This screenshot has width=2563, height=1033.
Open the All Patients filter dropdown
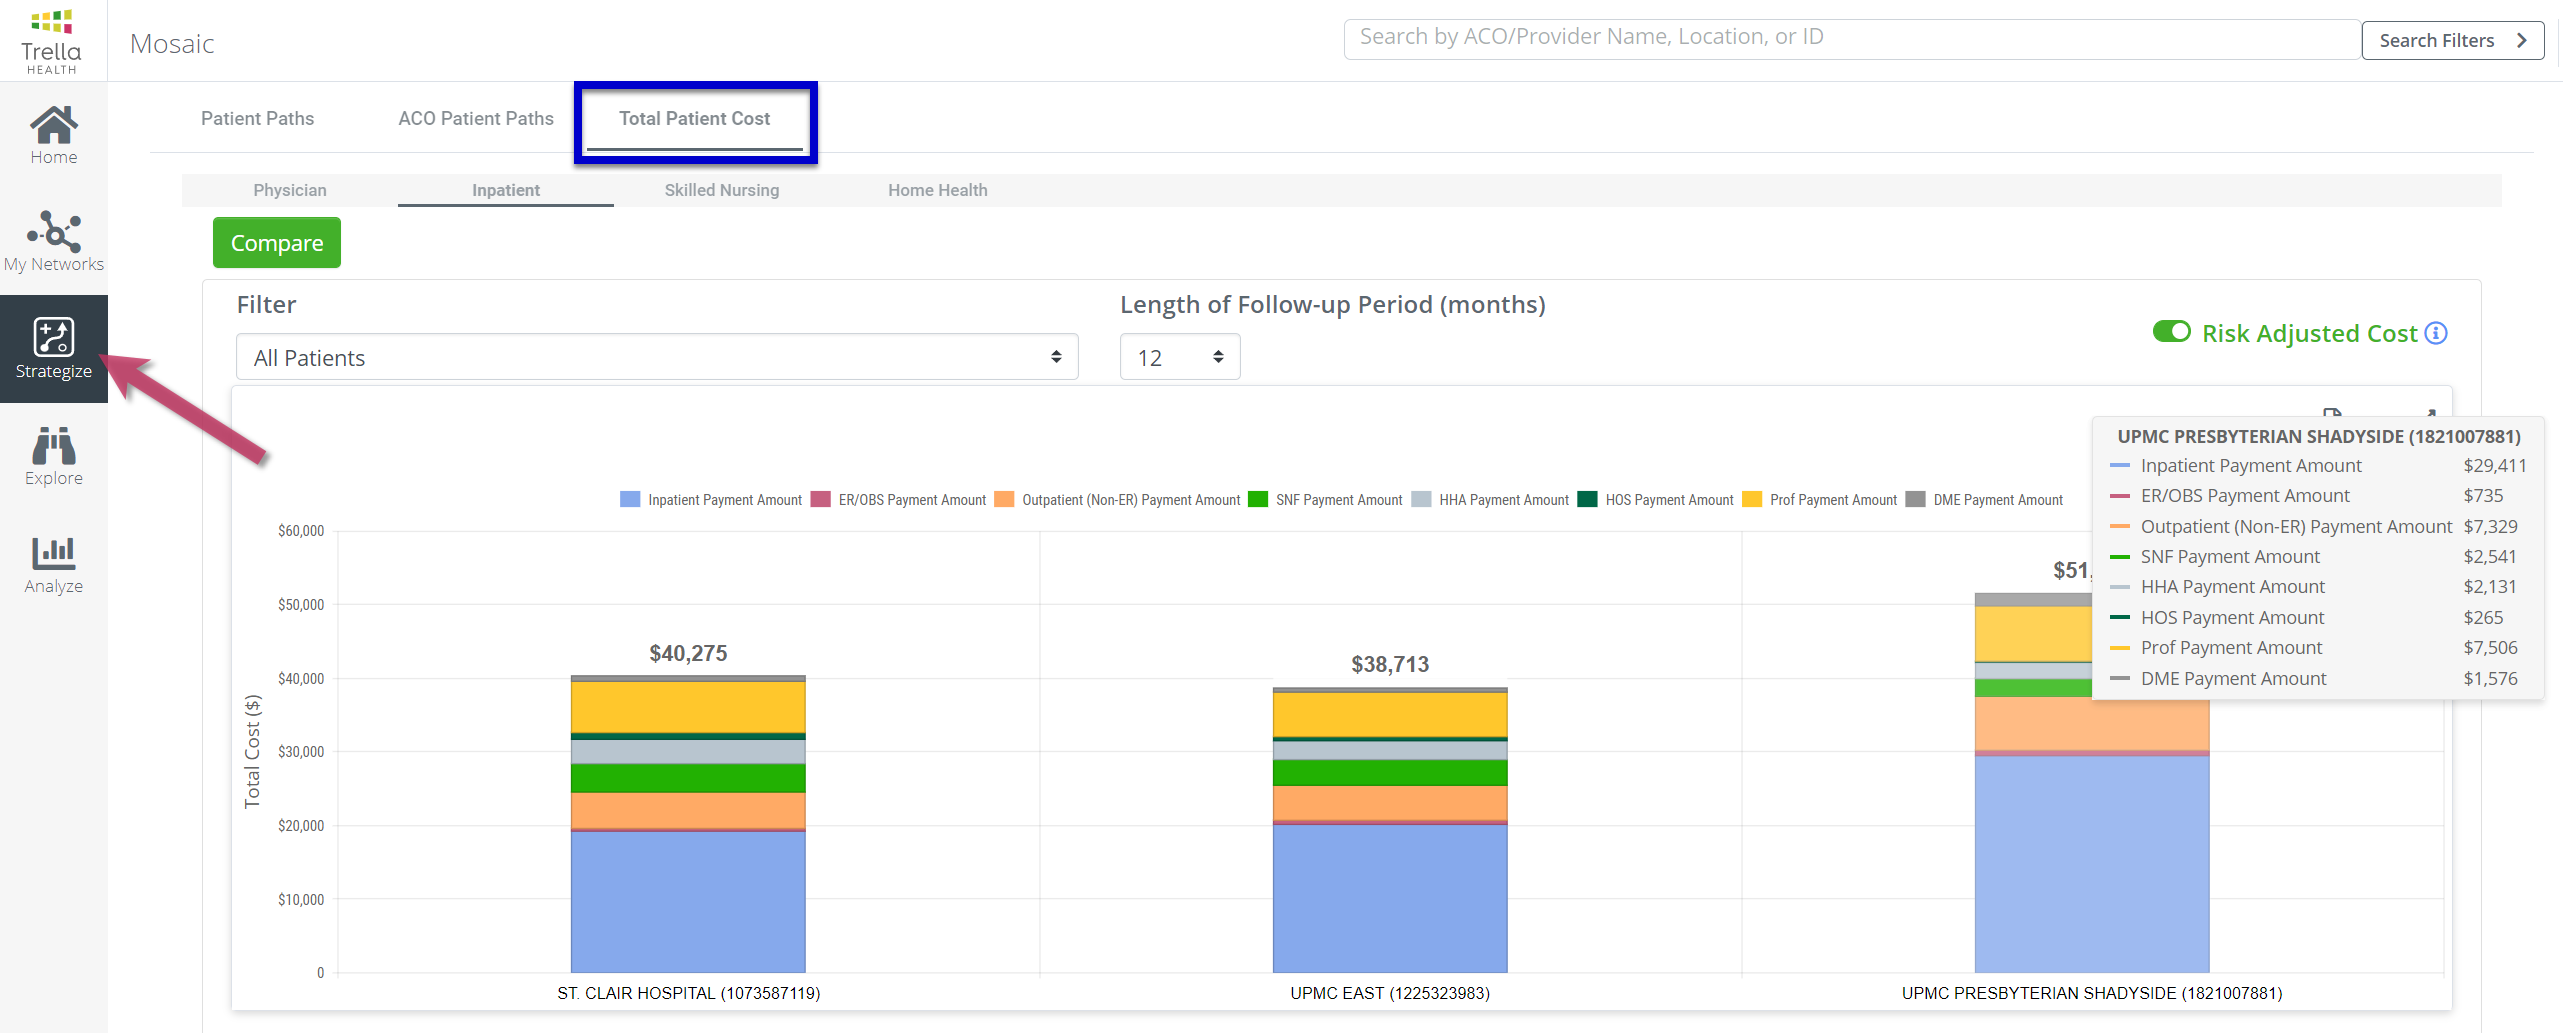(x=657, y=357)
